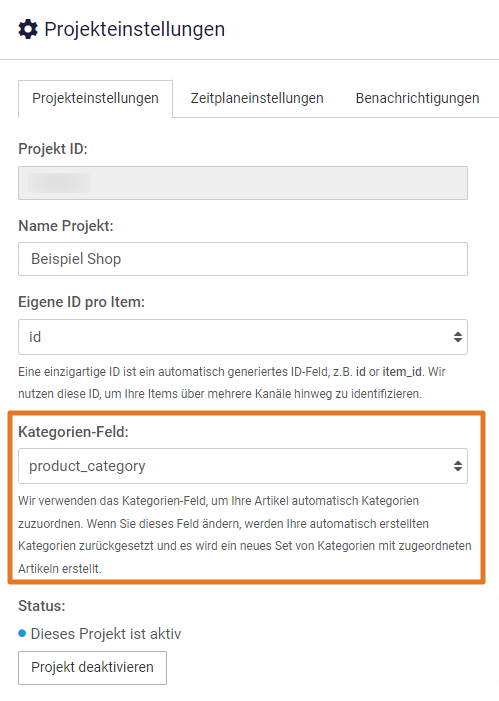The image size is (499, 701).
Task: Click the Kategorien-Feld label
Action: [x=73, y=432]
